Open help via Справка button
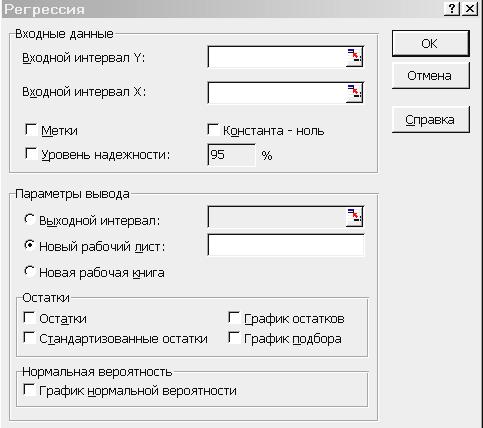Viewport: 483px width, 428px height. pyautogui.click(x=431, y=120)
